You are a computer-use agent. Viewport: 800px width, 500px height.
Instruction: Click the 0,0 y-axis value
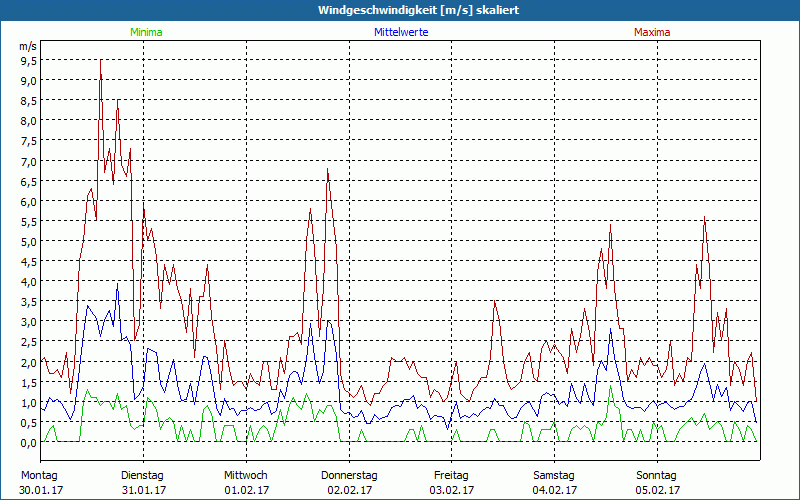29,443
